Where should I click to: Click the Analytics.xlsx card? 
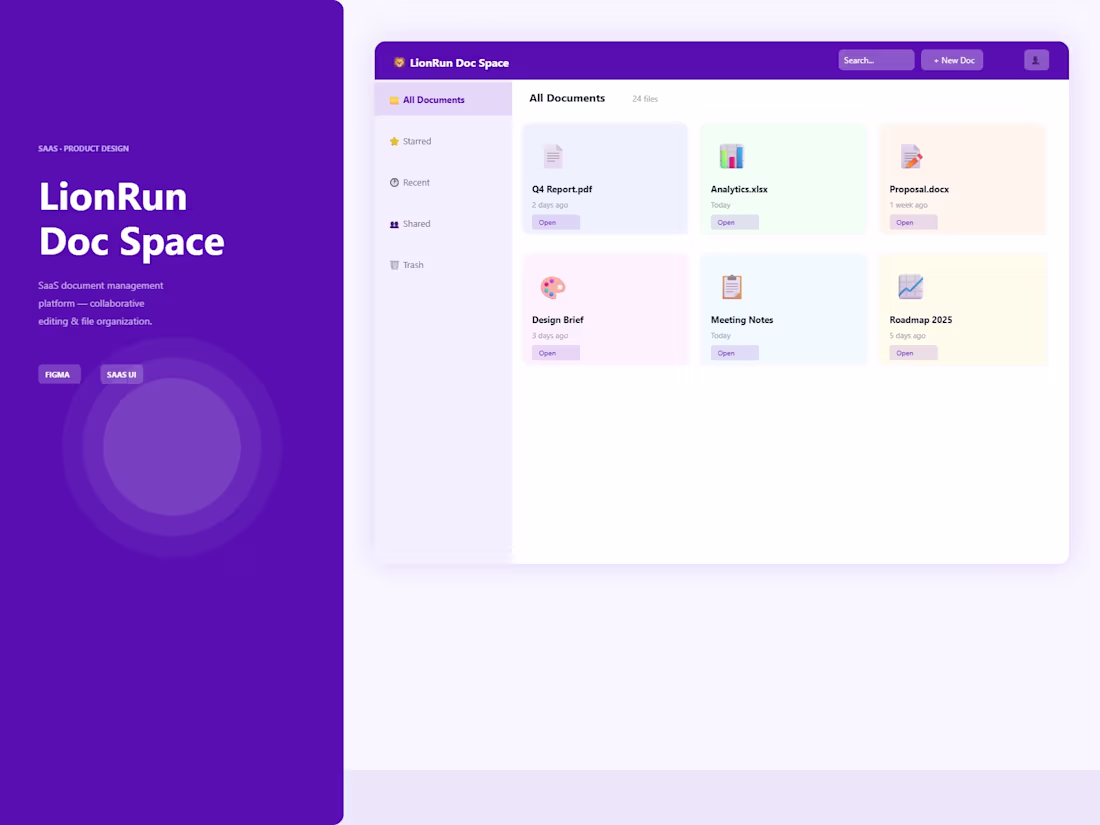click(x=783, y=178)
